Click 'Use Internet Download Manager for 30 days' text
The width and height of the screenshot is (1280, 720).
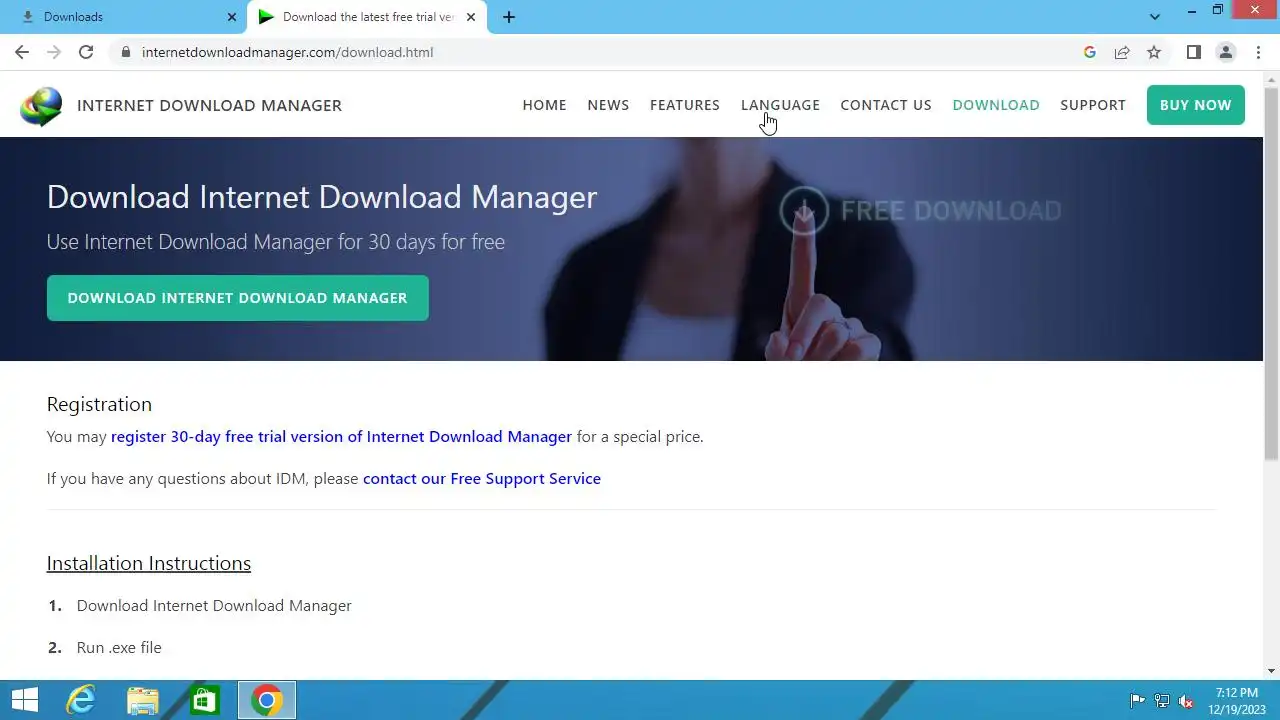276,242
